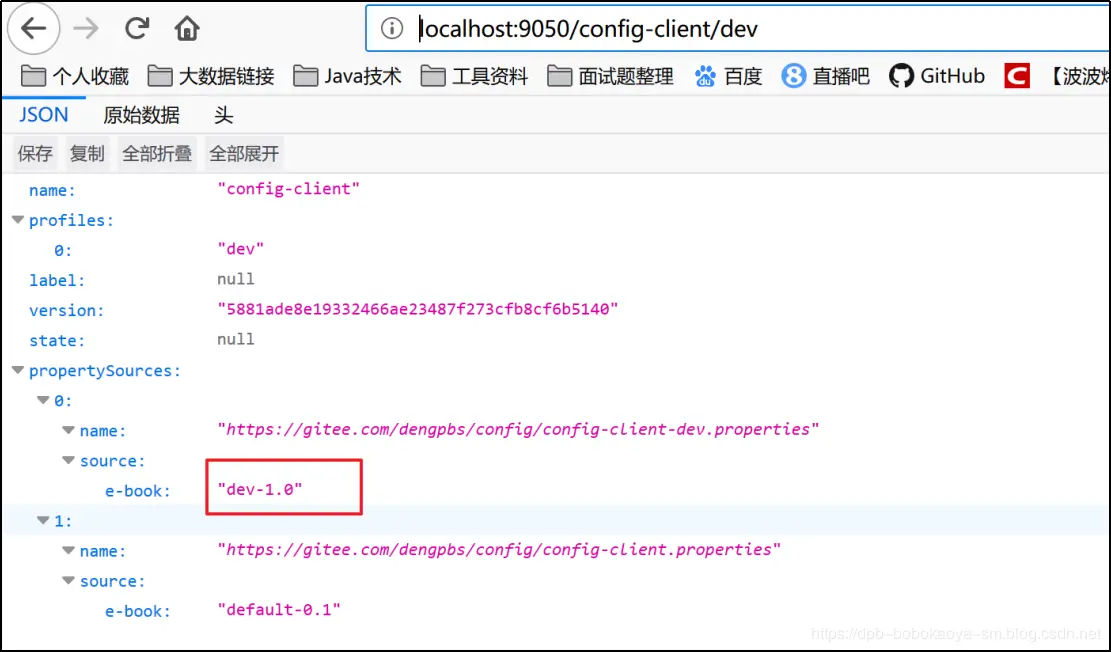Collapse propertySources item 0
This screenshot has height=652, width=1111.
click(x=43, y=400)
